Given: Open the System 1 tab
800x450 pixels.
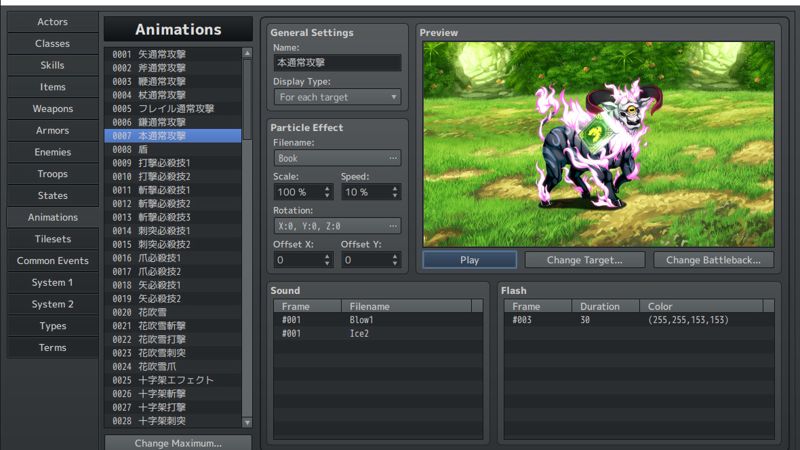Looking at the screenshot, I should click(53, 282).
